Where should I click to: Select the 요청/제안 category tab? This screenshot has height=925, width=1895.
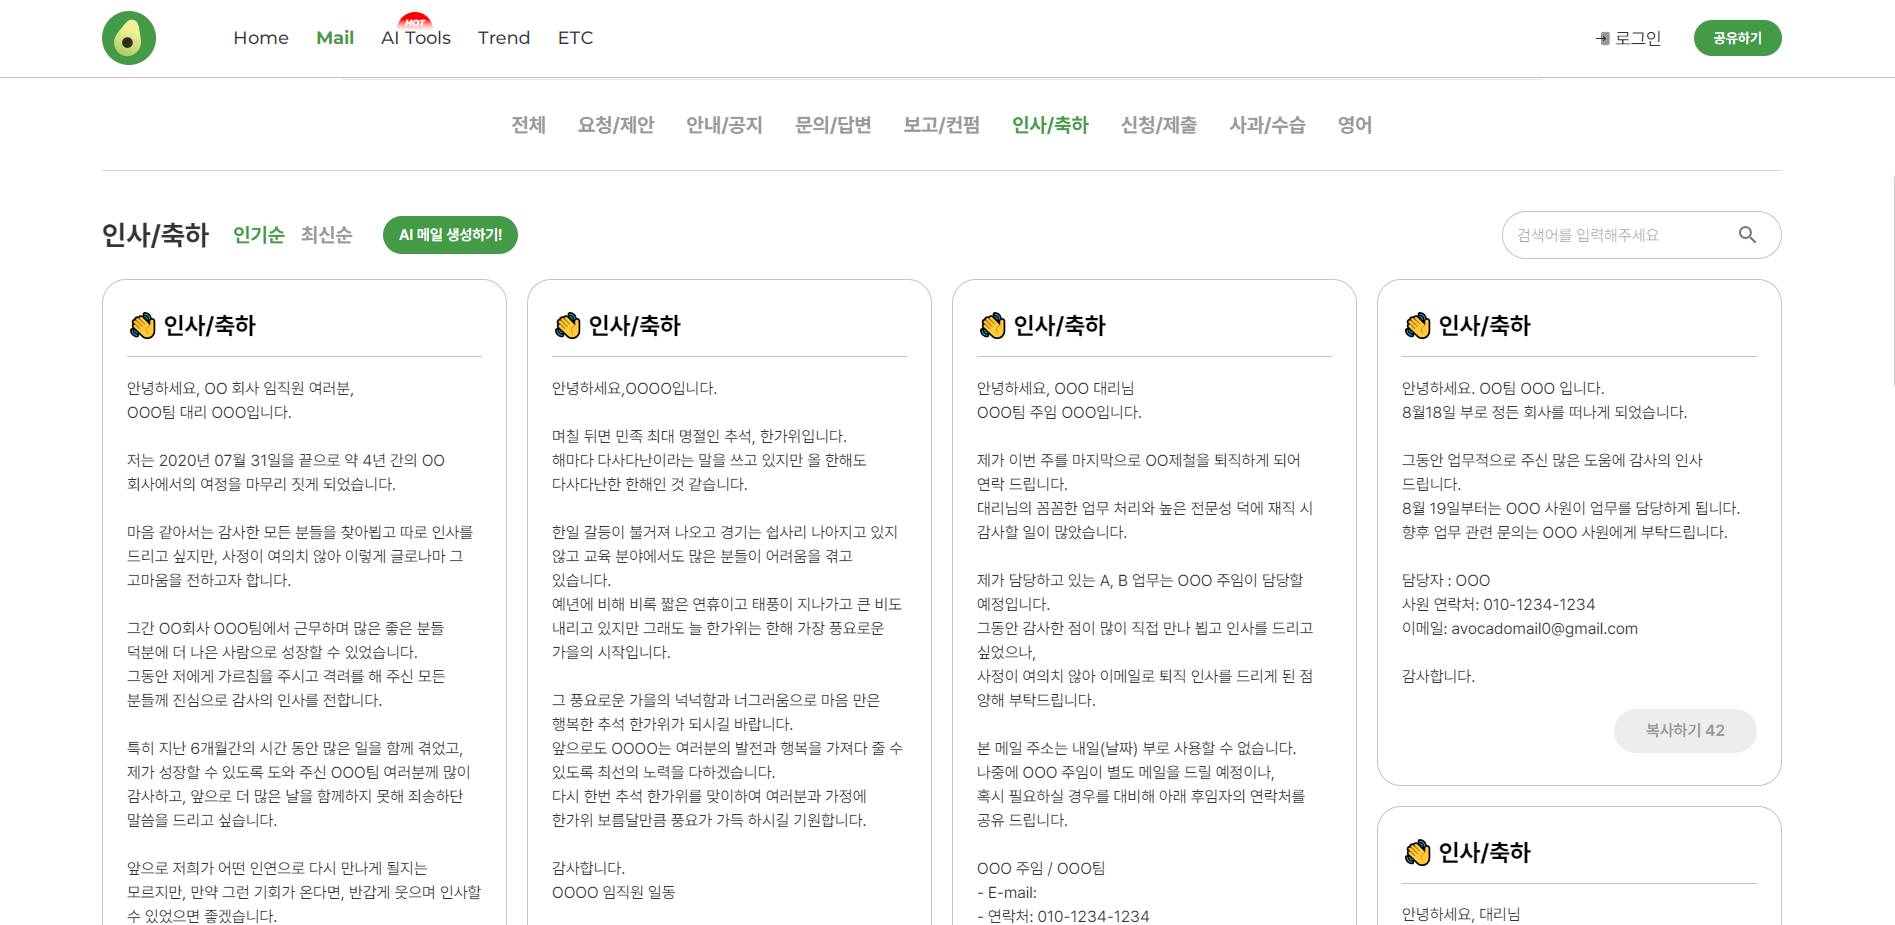[616, 125]
